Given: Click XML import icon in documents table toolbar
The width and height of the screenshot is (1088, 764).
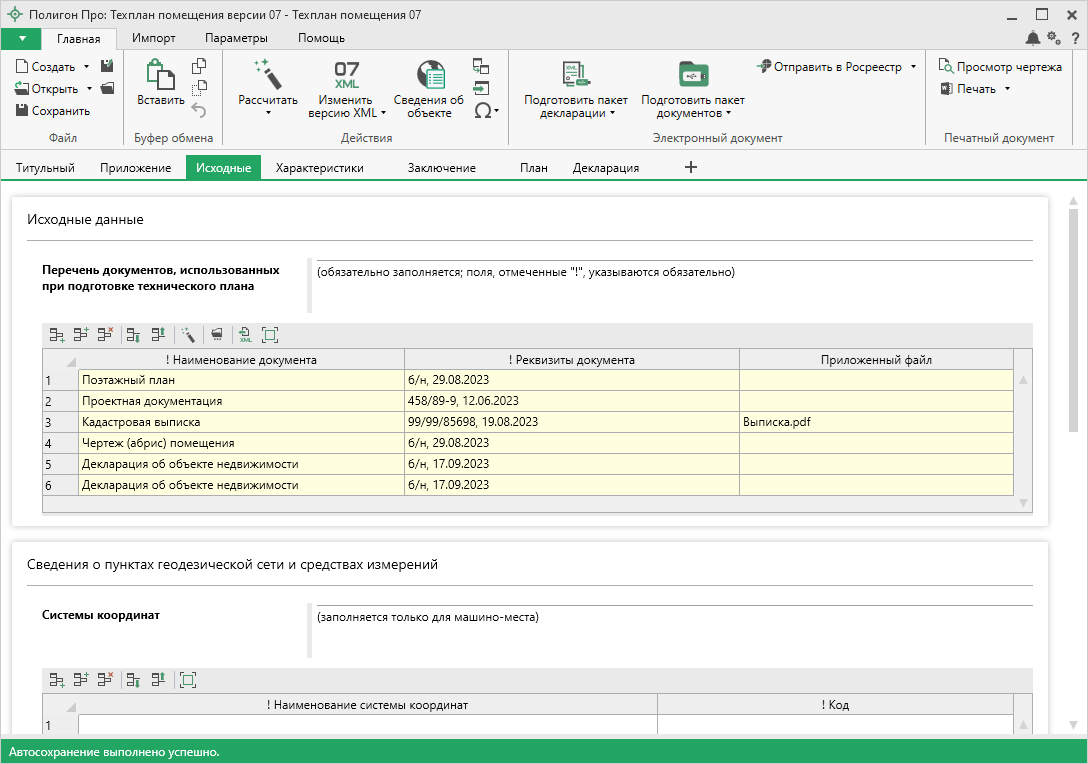Looking at the screenshot, I should coord(244,335).
